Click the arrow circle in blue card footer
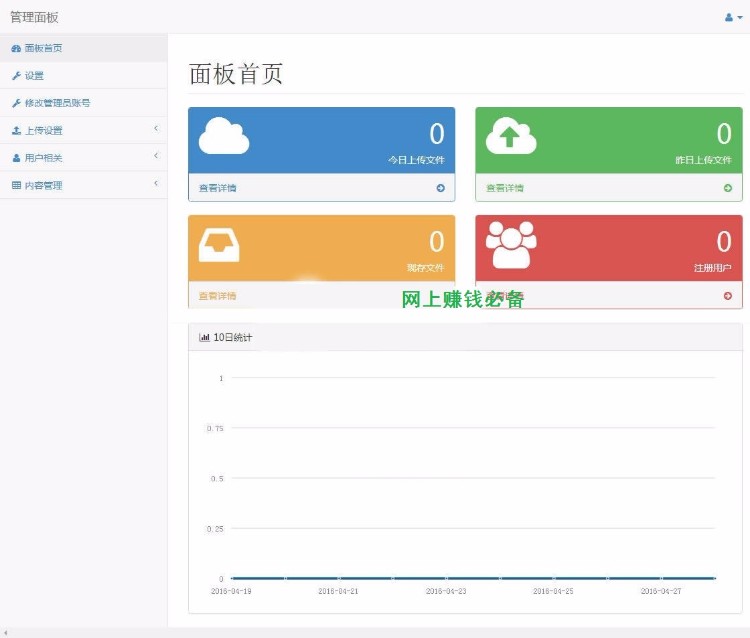Image resolution: width=750 pixels, height=638 pixels. 441,188
